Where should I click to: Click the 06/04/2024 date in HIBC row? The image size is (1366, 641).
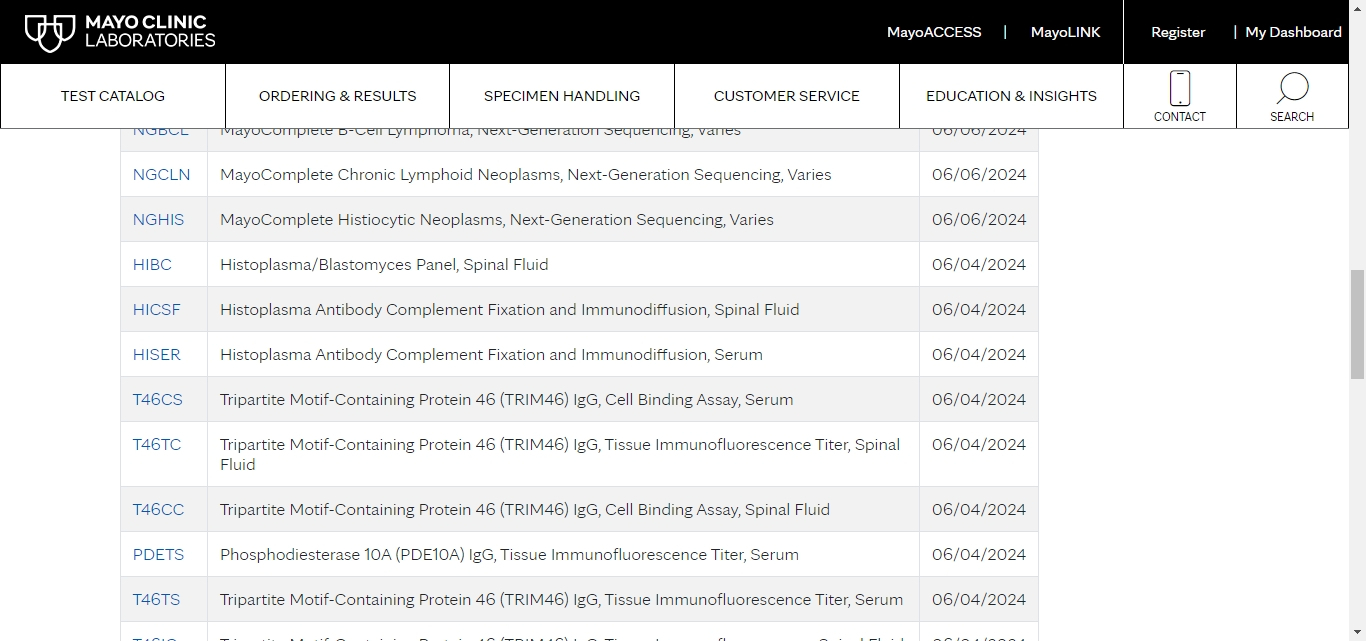(979, 265)
